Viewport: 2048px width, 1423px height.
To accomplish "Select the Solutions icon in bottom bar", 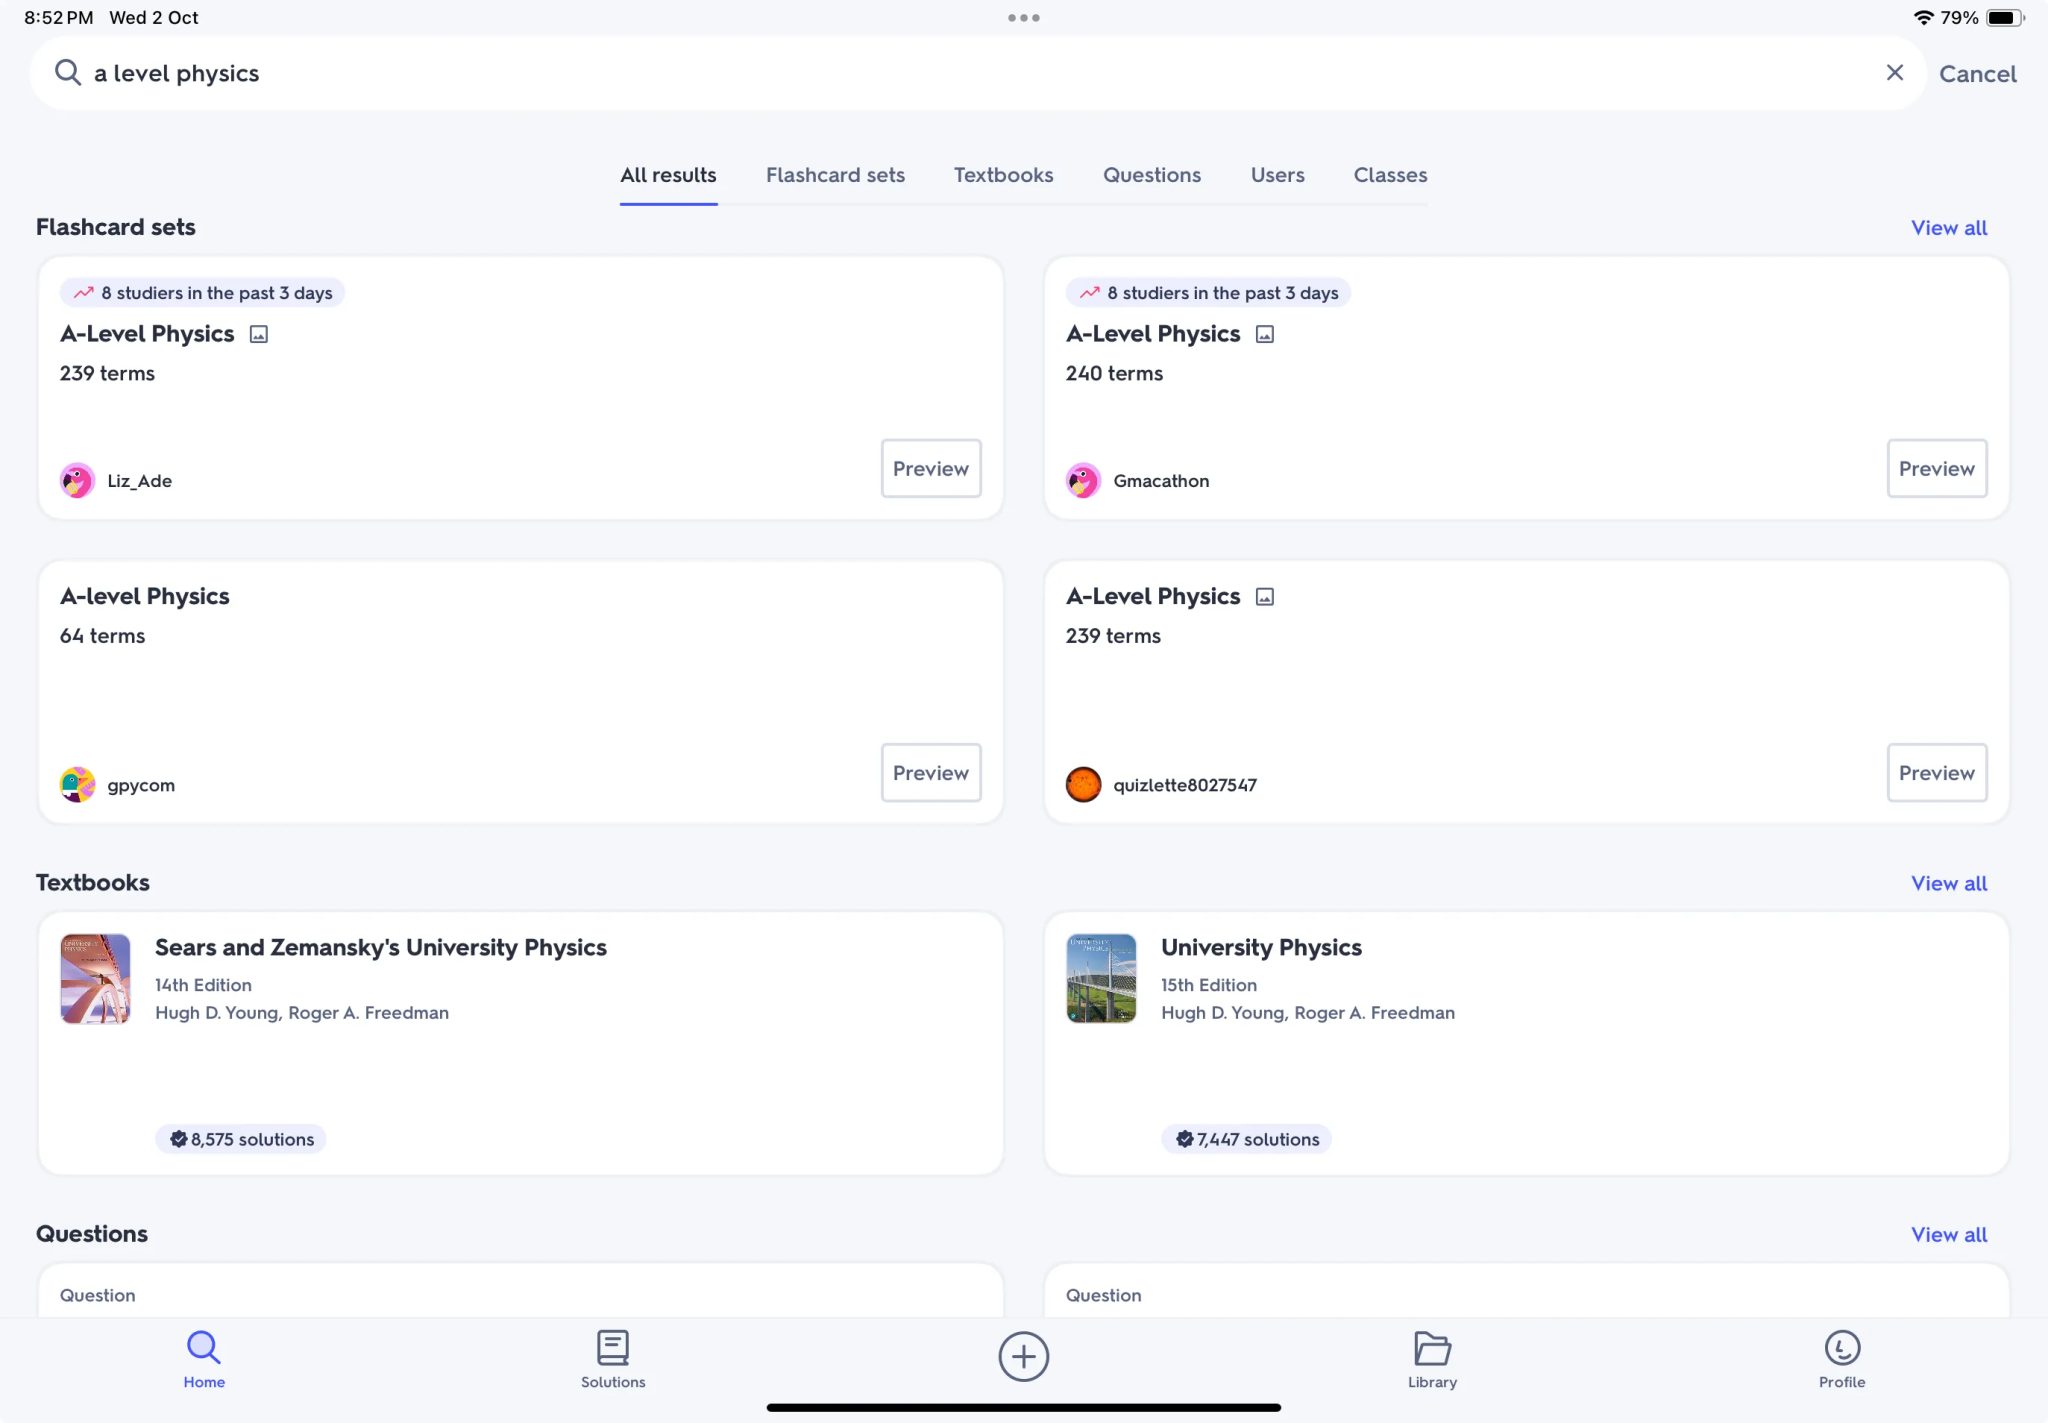I will coord(613,1352).
